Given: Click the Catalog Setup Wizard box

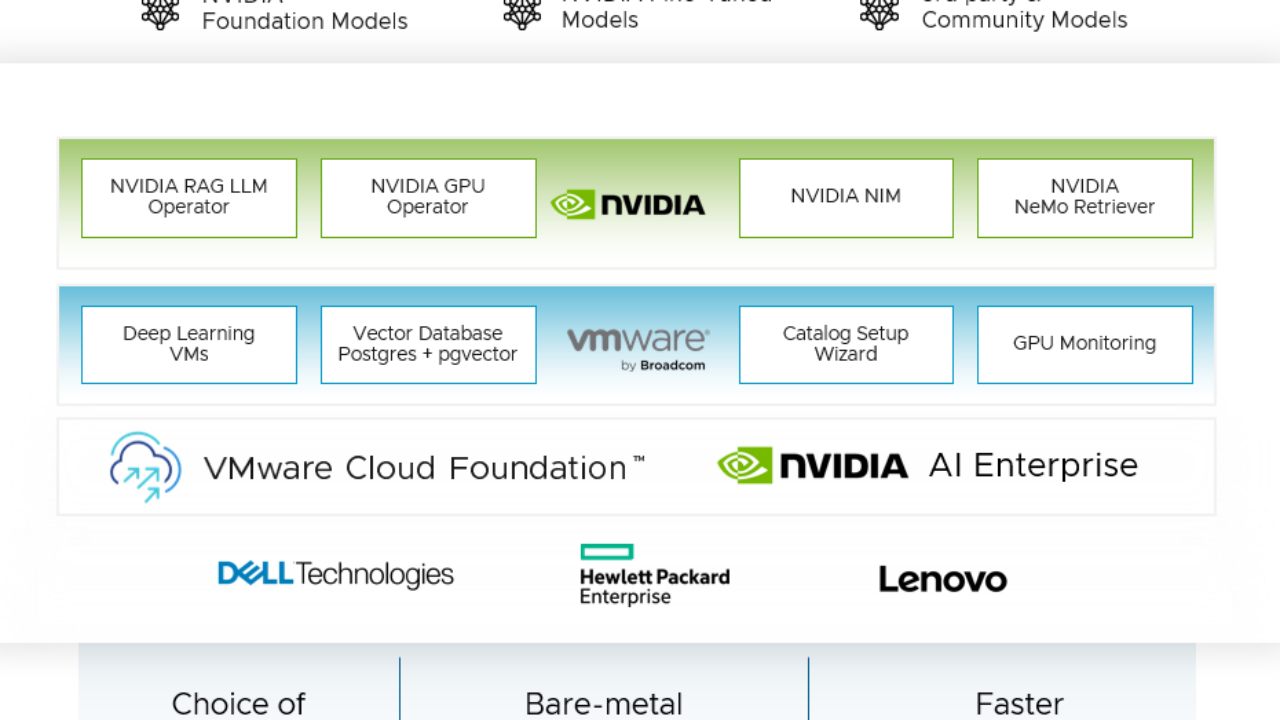Looking at the screenshot, I should pos(846,345).
